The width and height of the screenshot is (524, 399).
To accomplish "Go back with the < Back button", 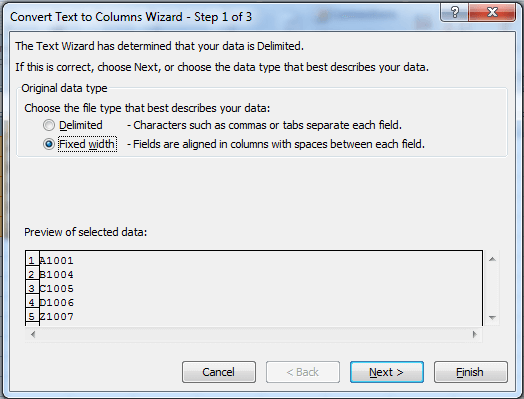I will point(303,372).
